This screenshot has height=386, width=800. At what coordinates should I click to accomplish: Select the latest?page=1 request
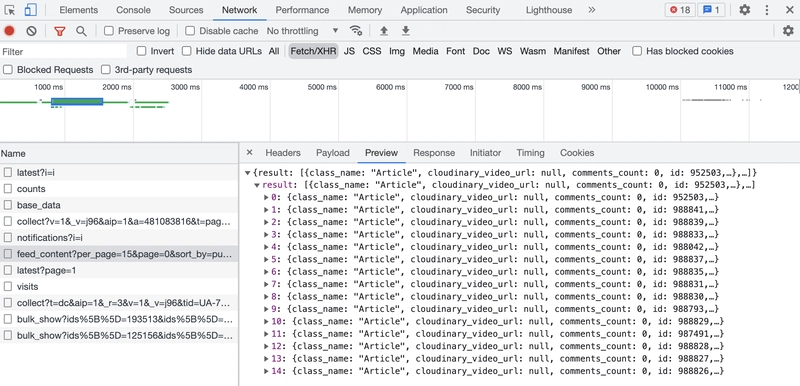119,270
